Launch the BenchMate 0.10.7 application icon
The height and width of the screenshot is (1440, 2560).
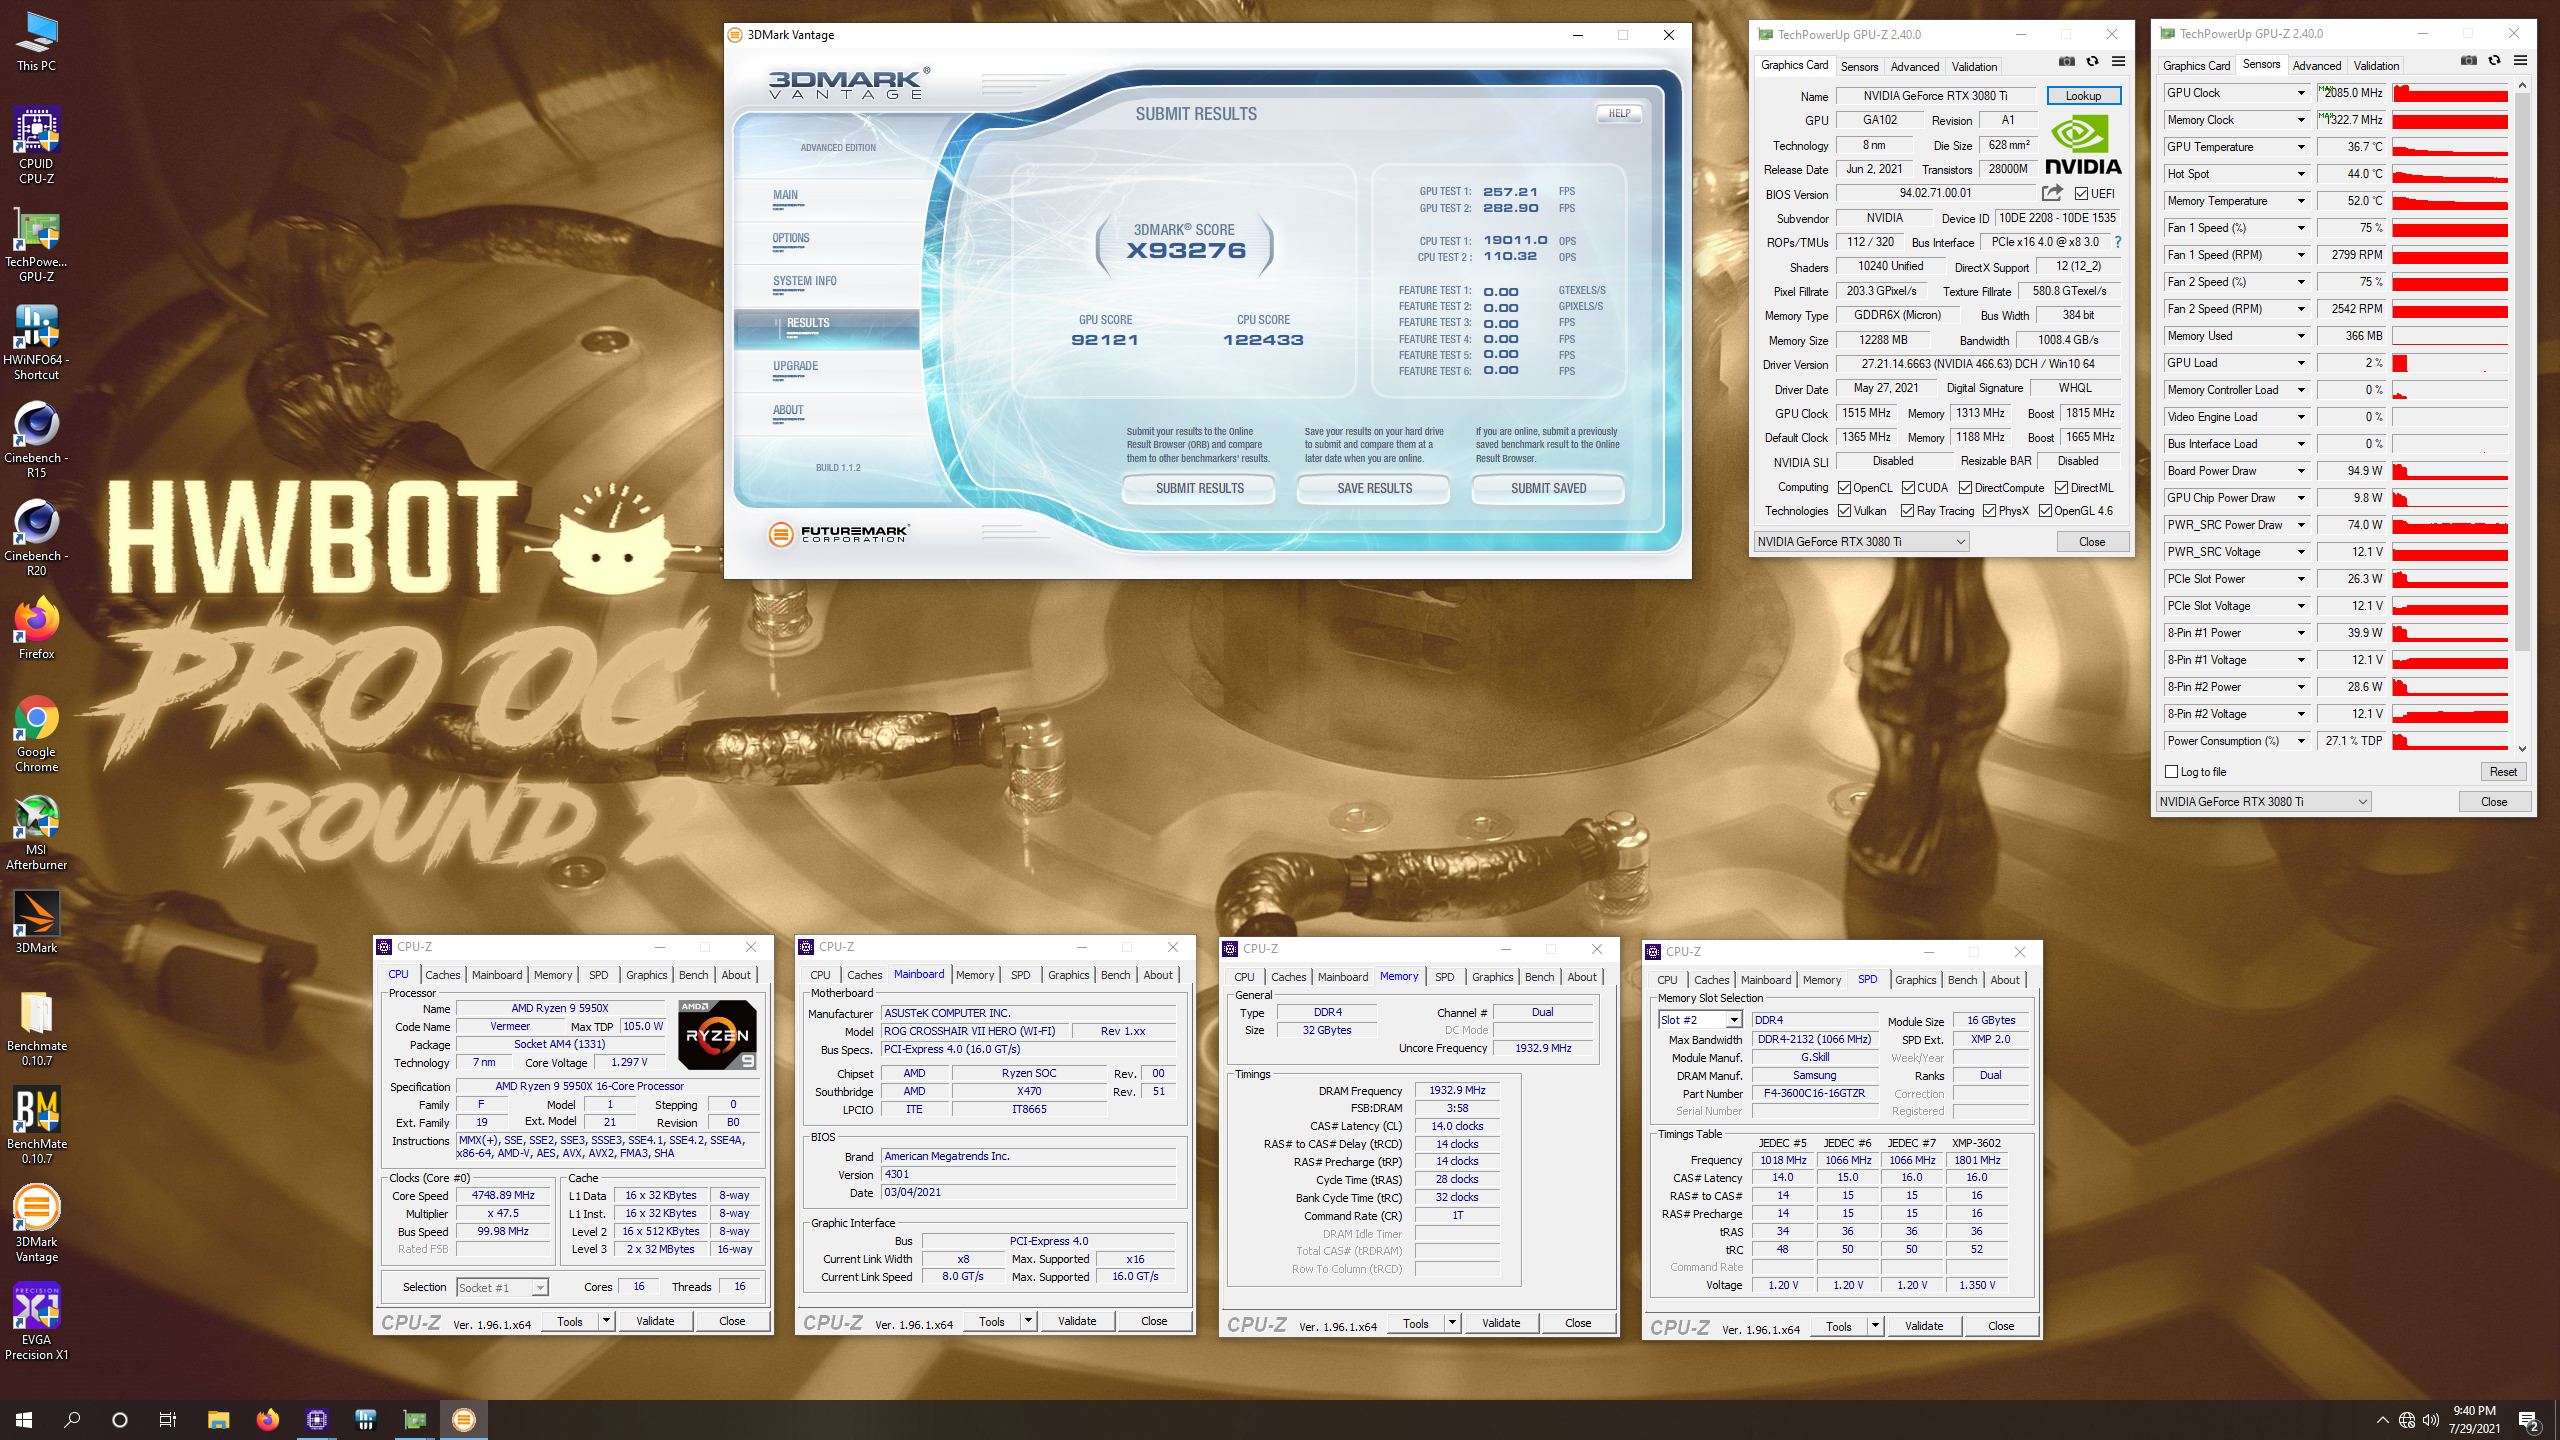tap(36, 1125)
